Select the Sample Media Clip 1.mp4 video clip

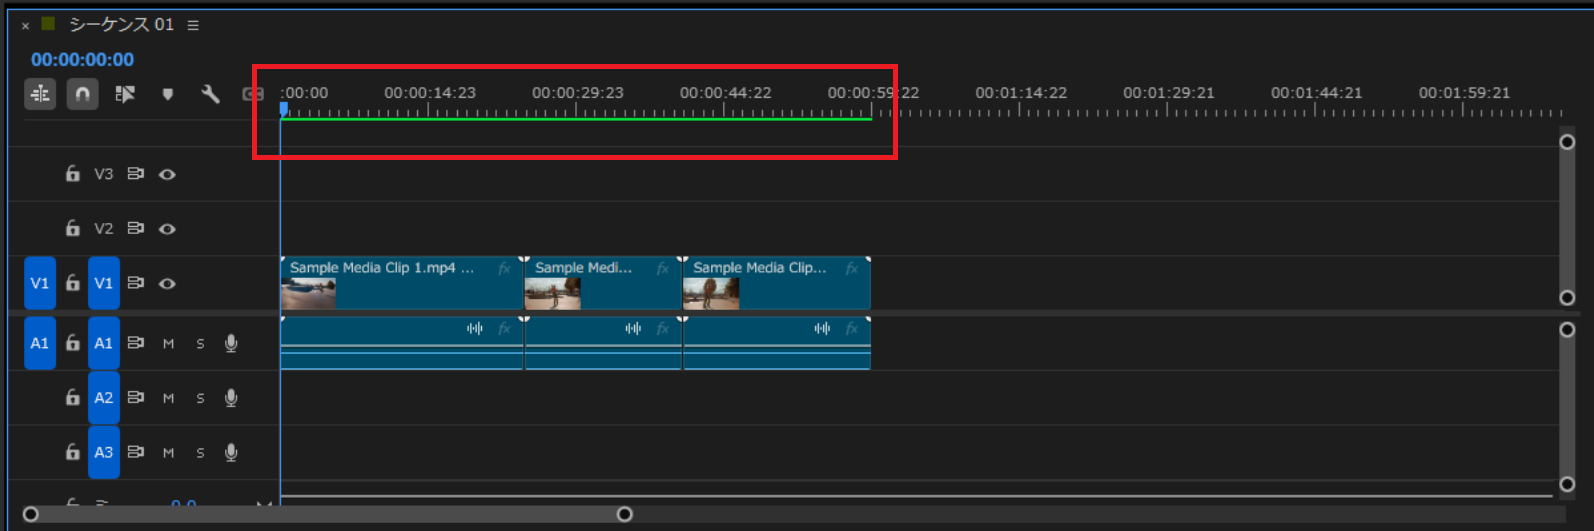pyautogui.click(x=400, y=284)
